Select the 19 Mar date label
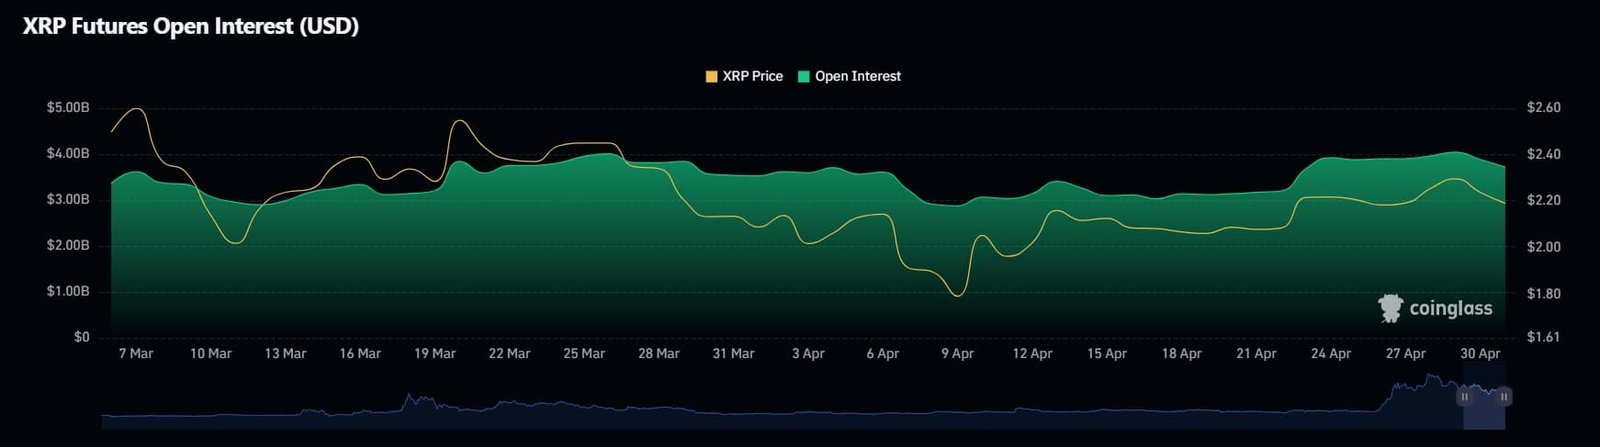 click(435, 354)
